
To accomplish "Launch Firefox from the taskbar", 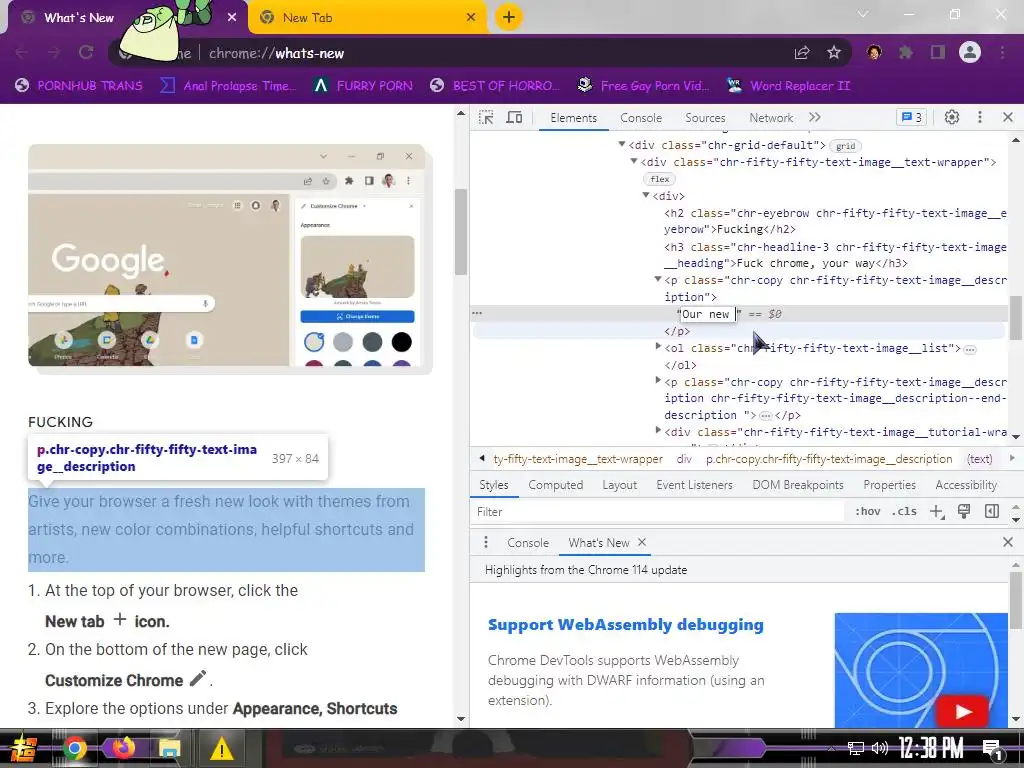I will (x=123, y=748).
